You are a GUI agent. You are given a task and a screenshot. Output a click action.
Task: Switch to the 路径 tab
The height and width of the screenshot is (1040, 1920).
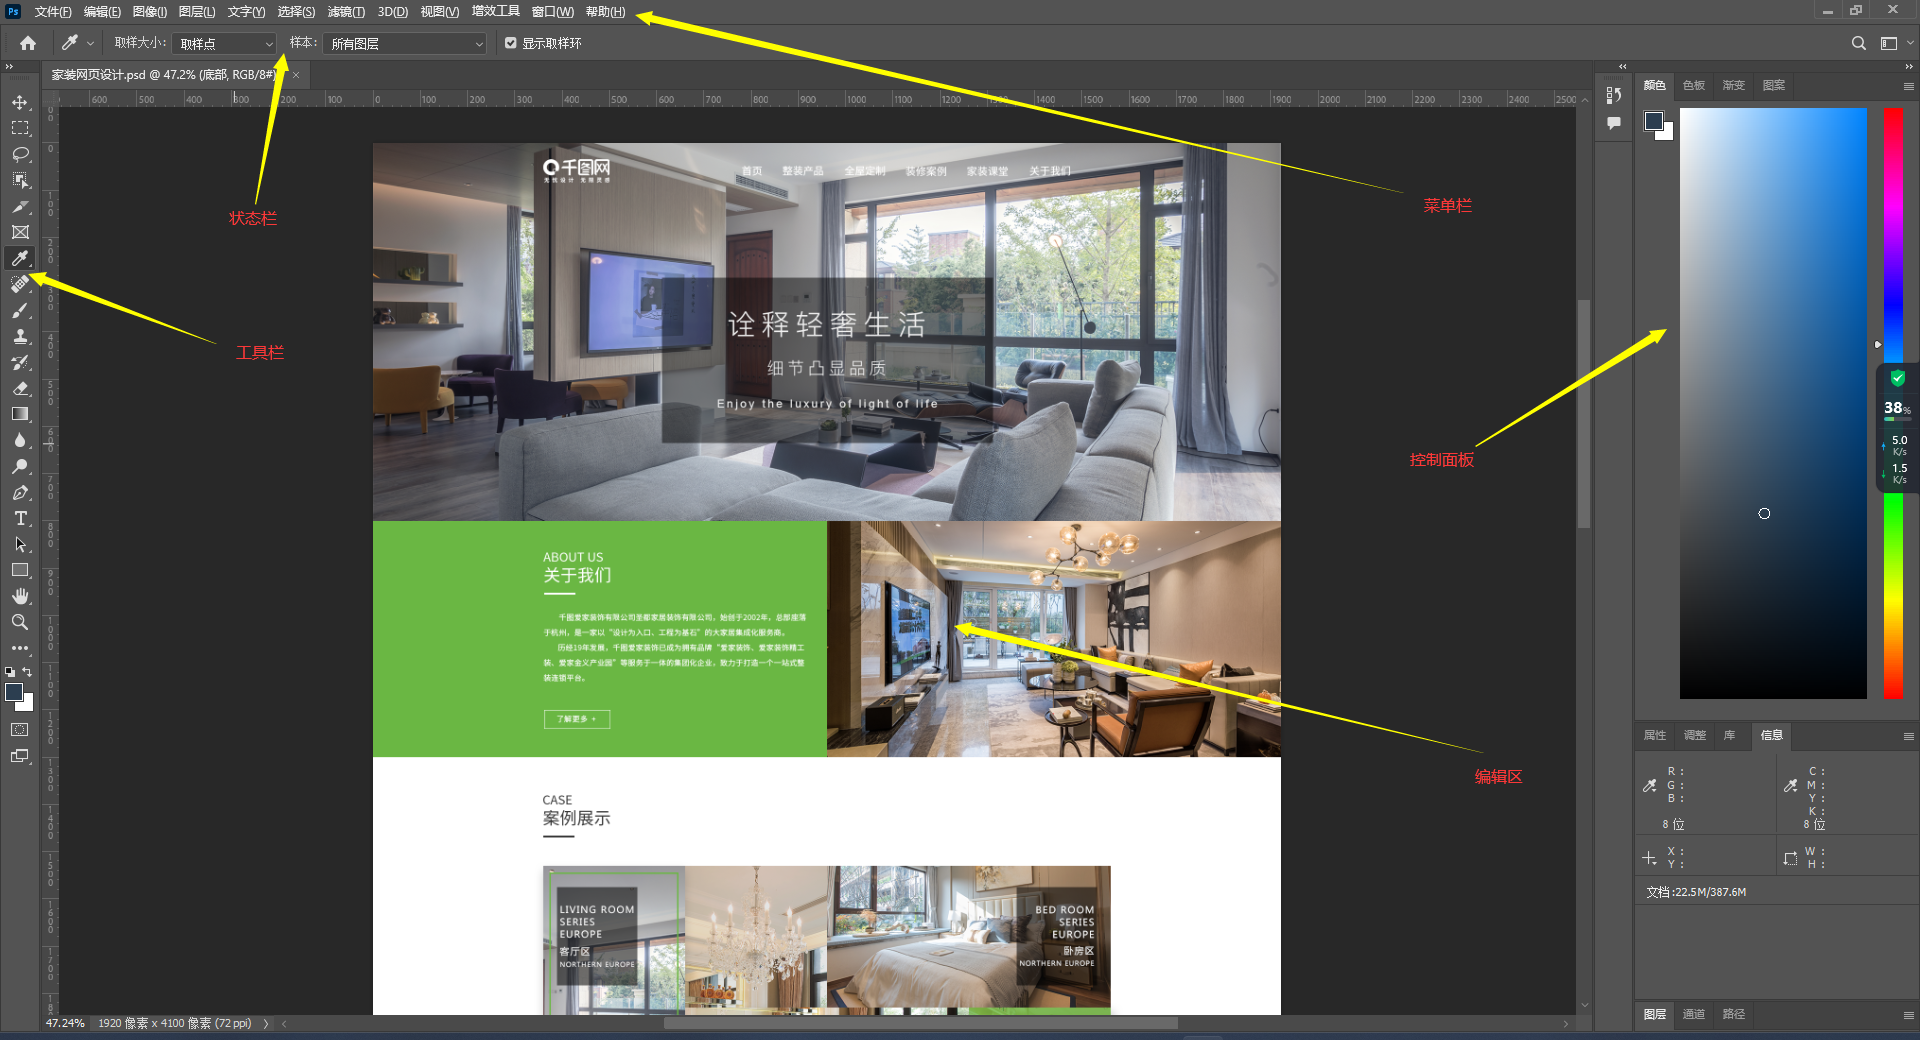1733,1014
